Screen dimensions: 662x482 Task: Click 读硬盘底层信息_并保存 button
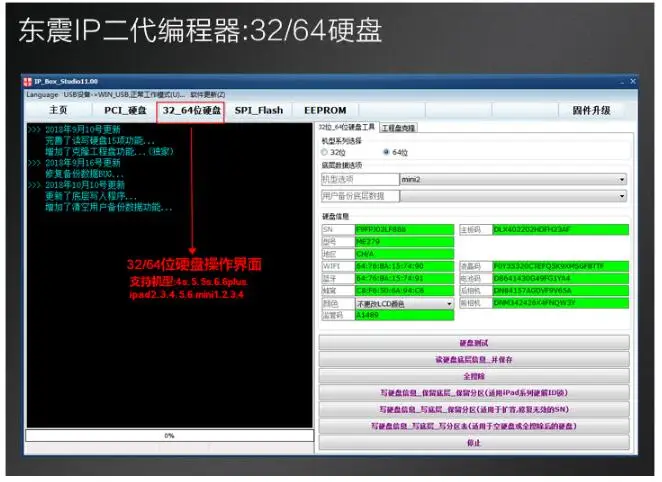[474, 360]
